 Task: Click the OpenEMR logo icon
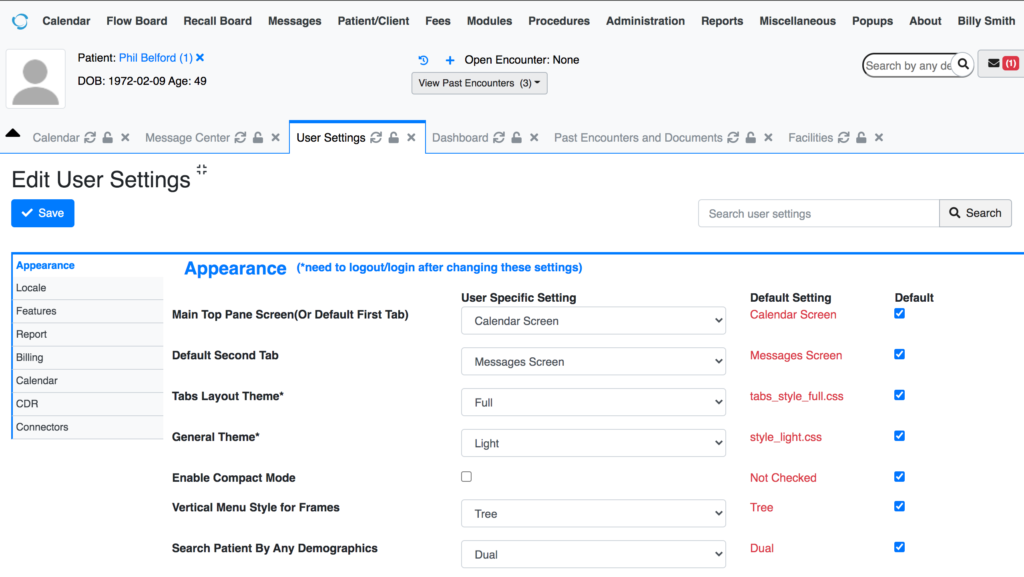point(20,21)
